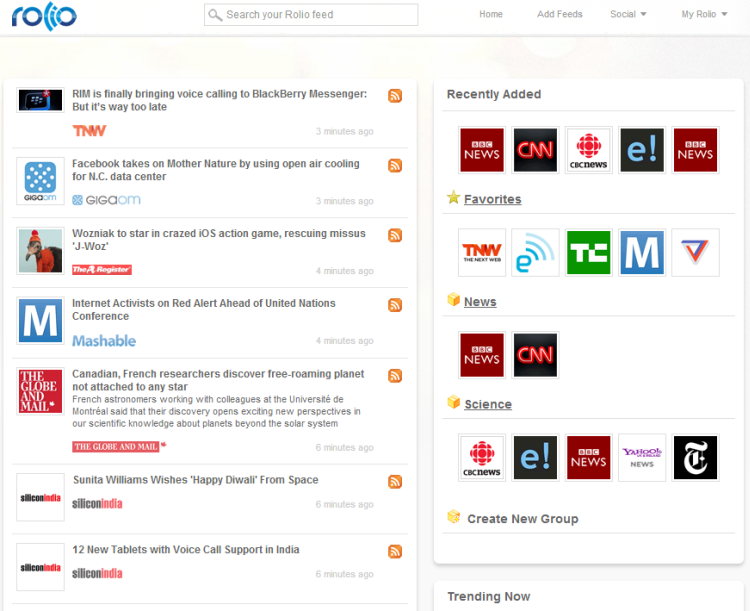Click siliconindia source logo under Sunita Williams article
Viewport: 750px width, 611px height.
click(98, 504)
